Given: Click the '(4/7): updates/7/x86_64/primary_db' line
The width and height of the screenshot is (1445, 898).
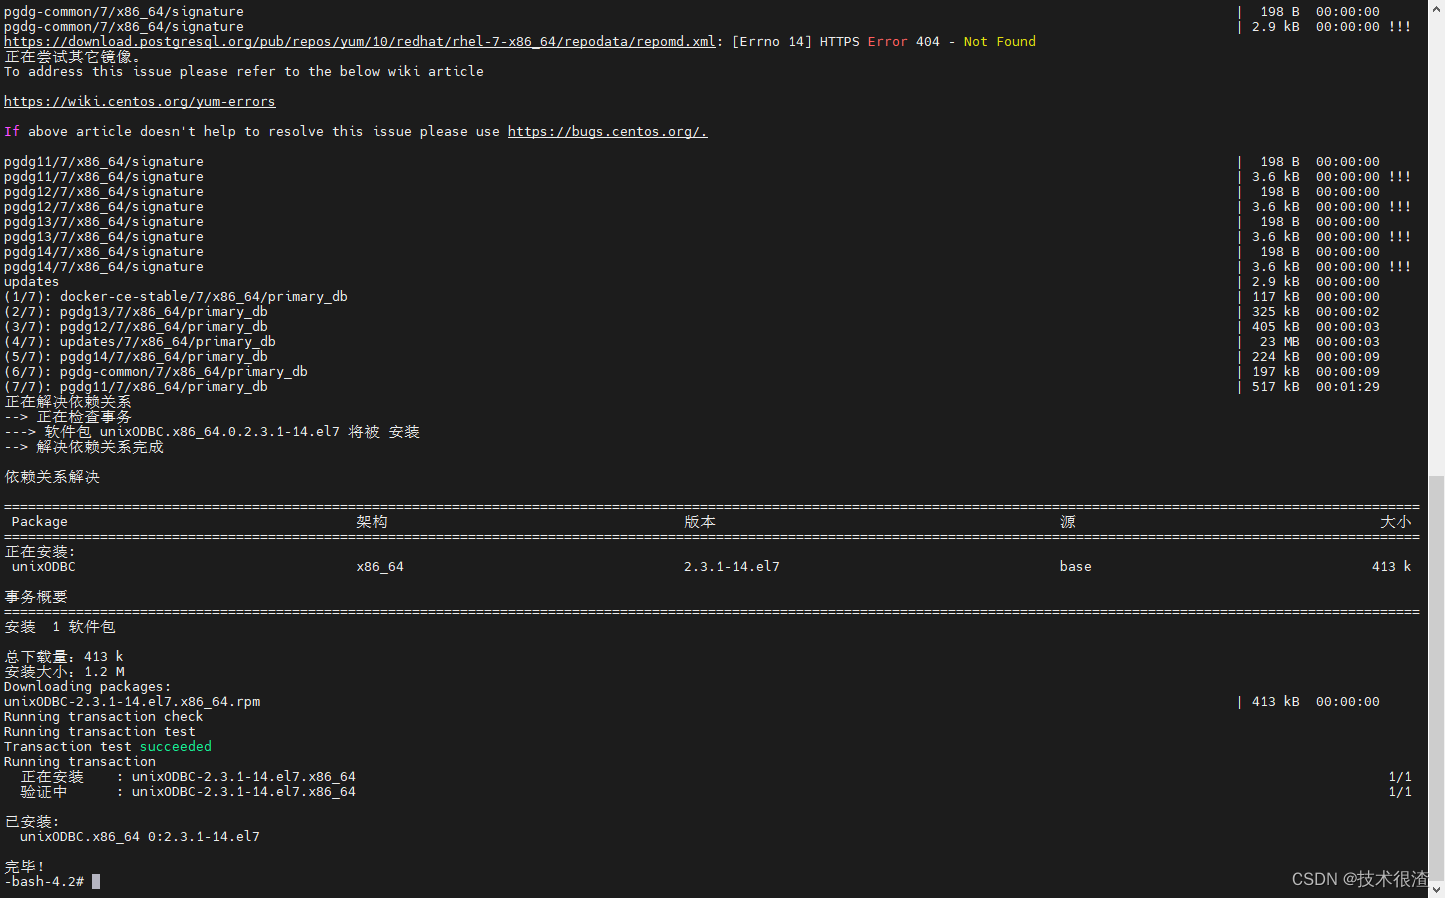Looking at the screenshot, I should [x=140, y=342].
